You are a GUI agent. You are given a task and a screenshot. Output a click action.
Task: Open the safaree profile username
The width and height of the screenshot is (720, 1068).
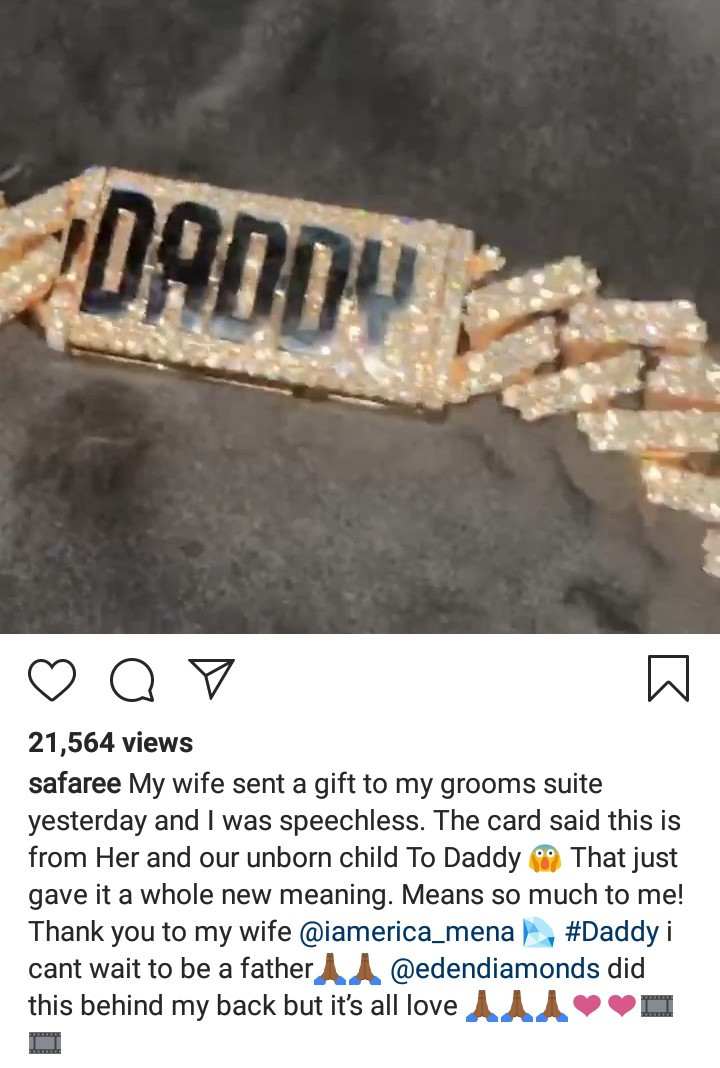(x=74, y=784)
